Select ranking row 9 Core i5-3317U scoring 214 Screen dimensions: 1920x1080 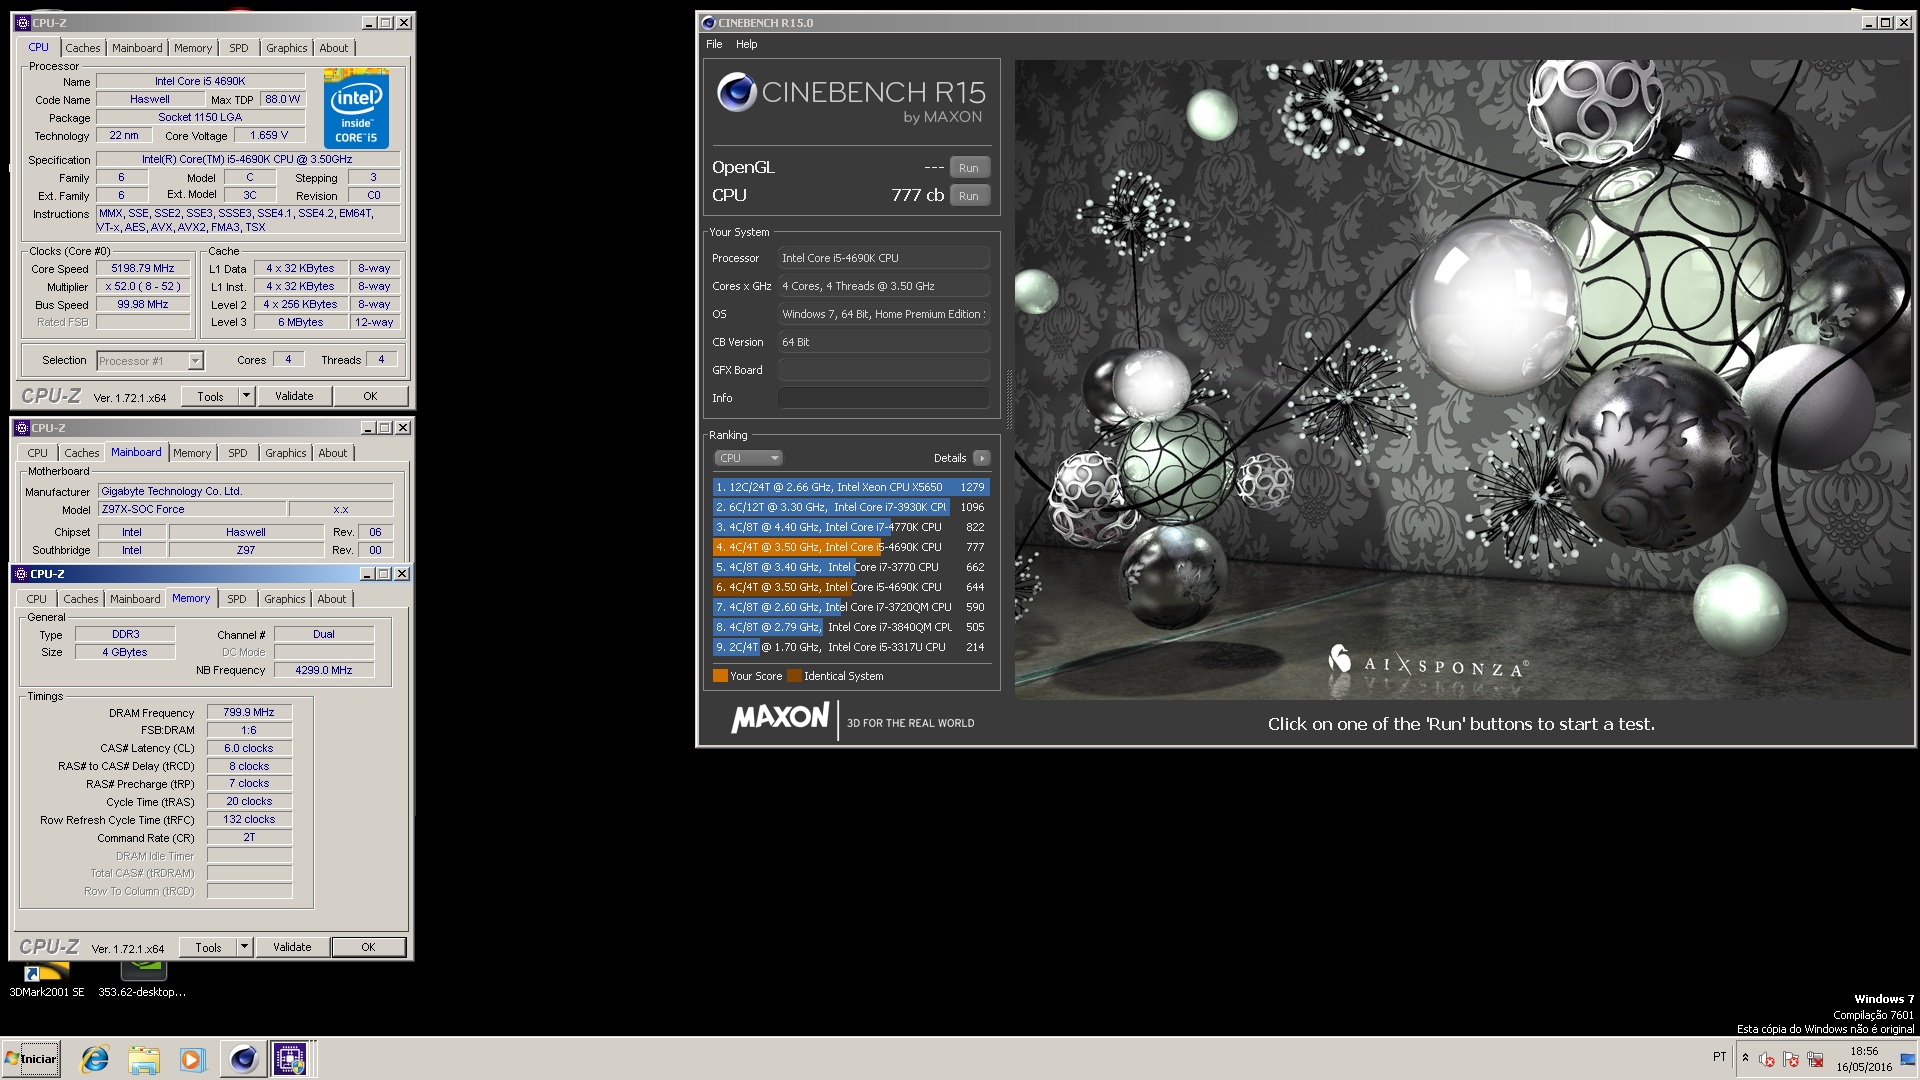(x=851, y=647)
